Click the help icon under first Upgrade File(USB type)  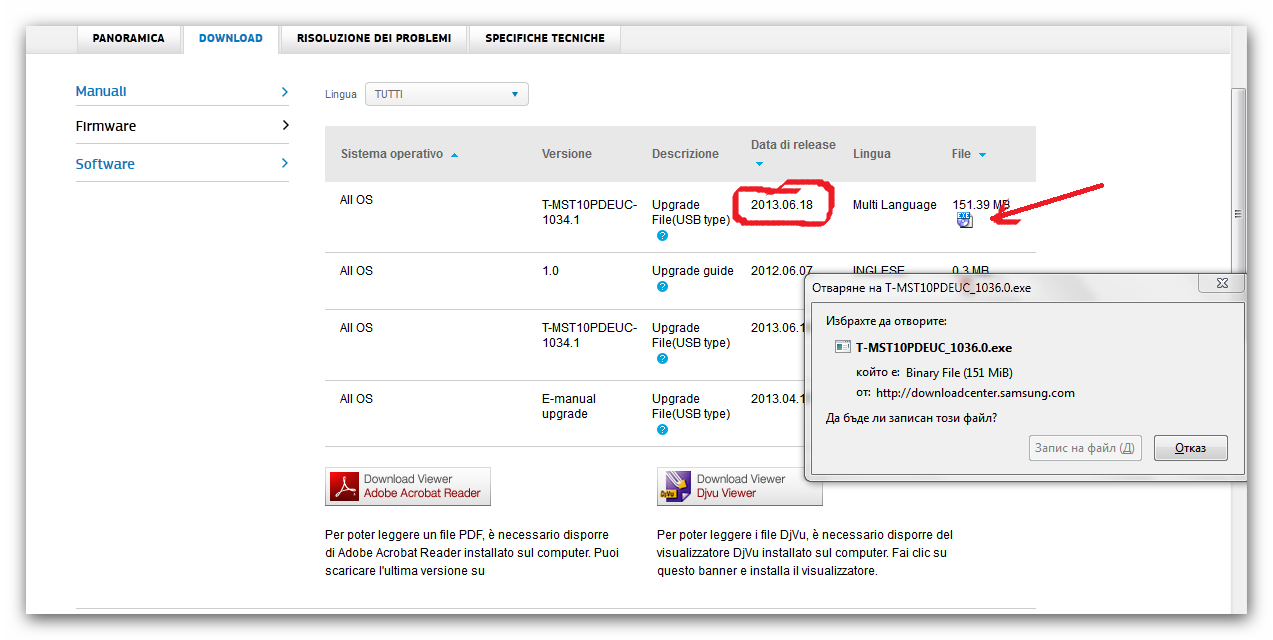click(662, 236)
